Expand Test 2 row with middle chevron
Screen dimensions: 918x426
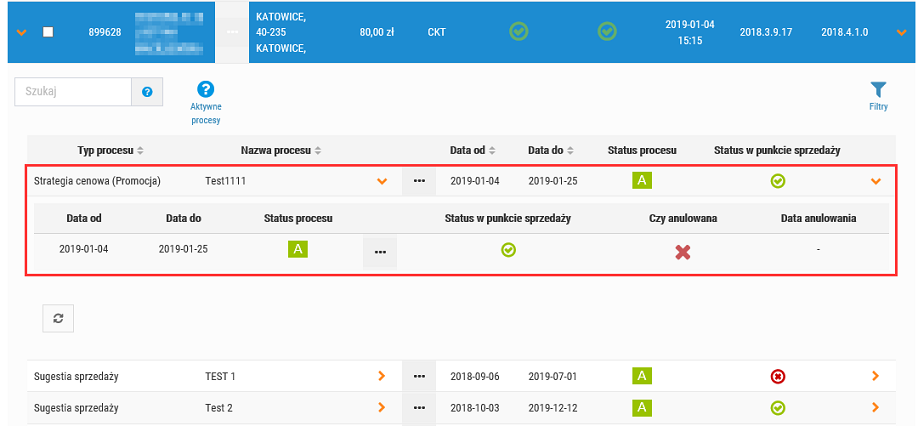382,407
